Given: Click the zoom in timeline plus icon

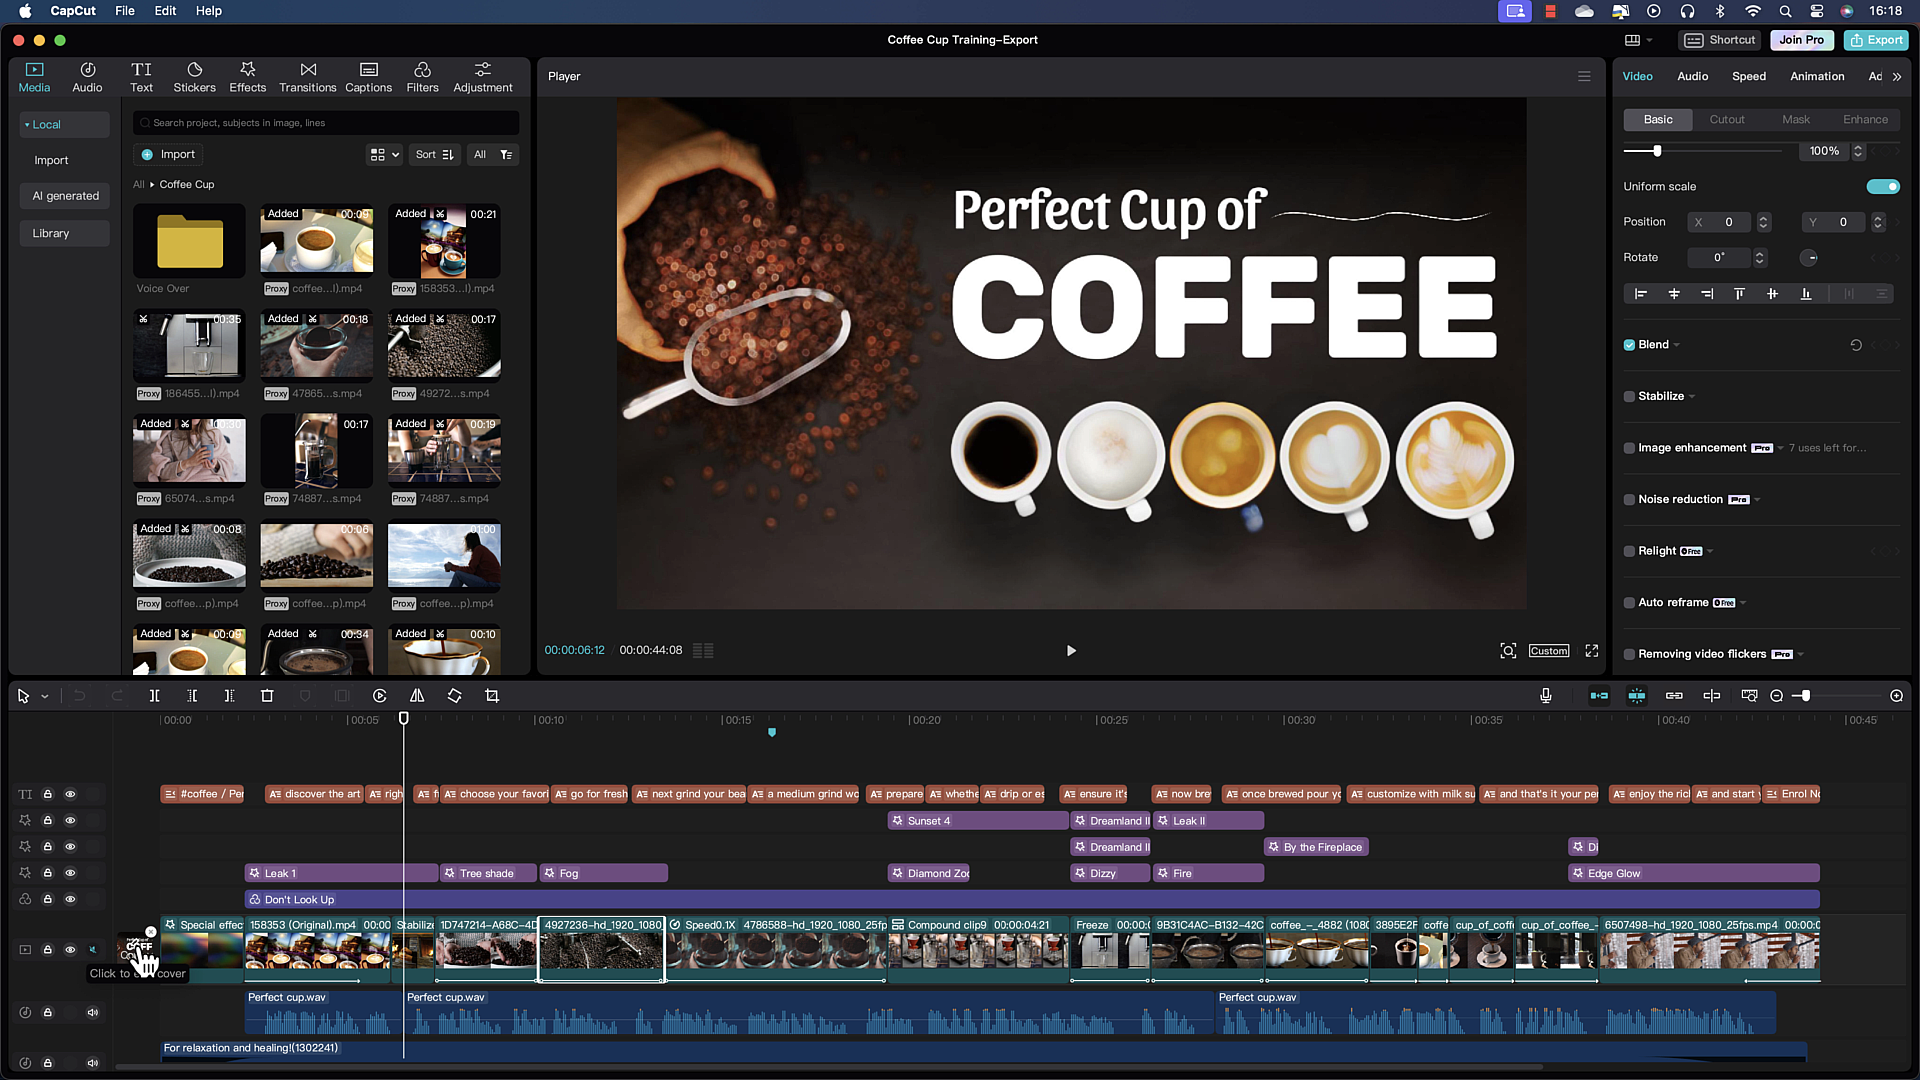Looking at the screenshot, I should (x=1897, y=696).
